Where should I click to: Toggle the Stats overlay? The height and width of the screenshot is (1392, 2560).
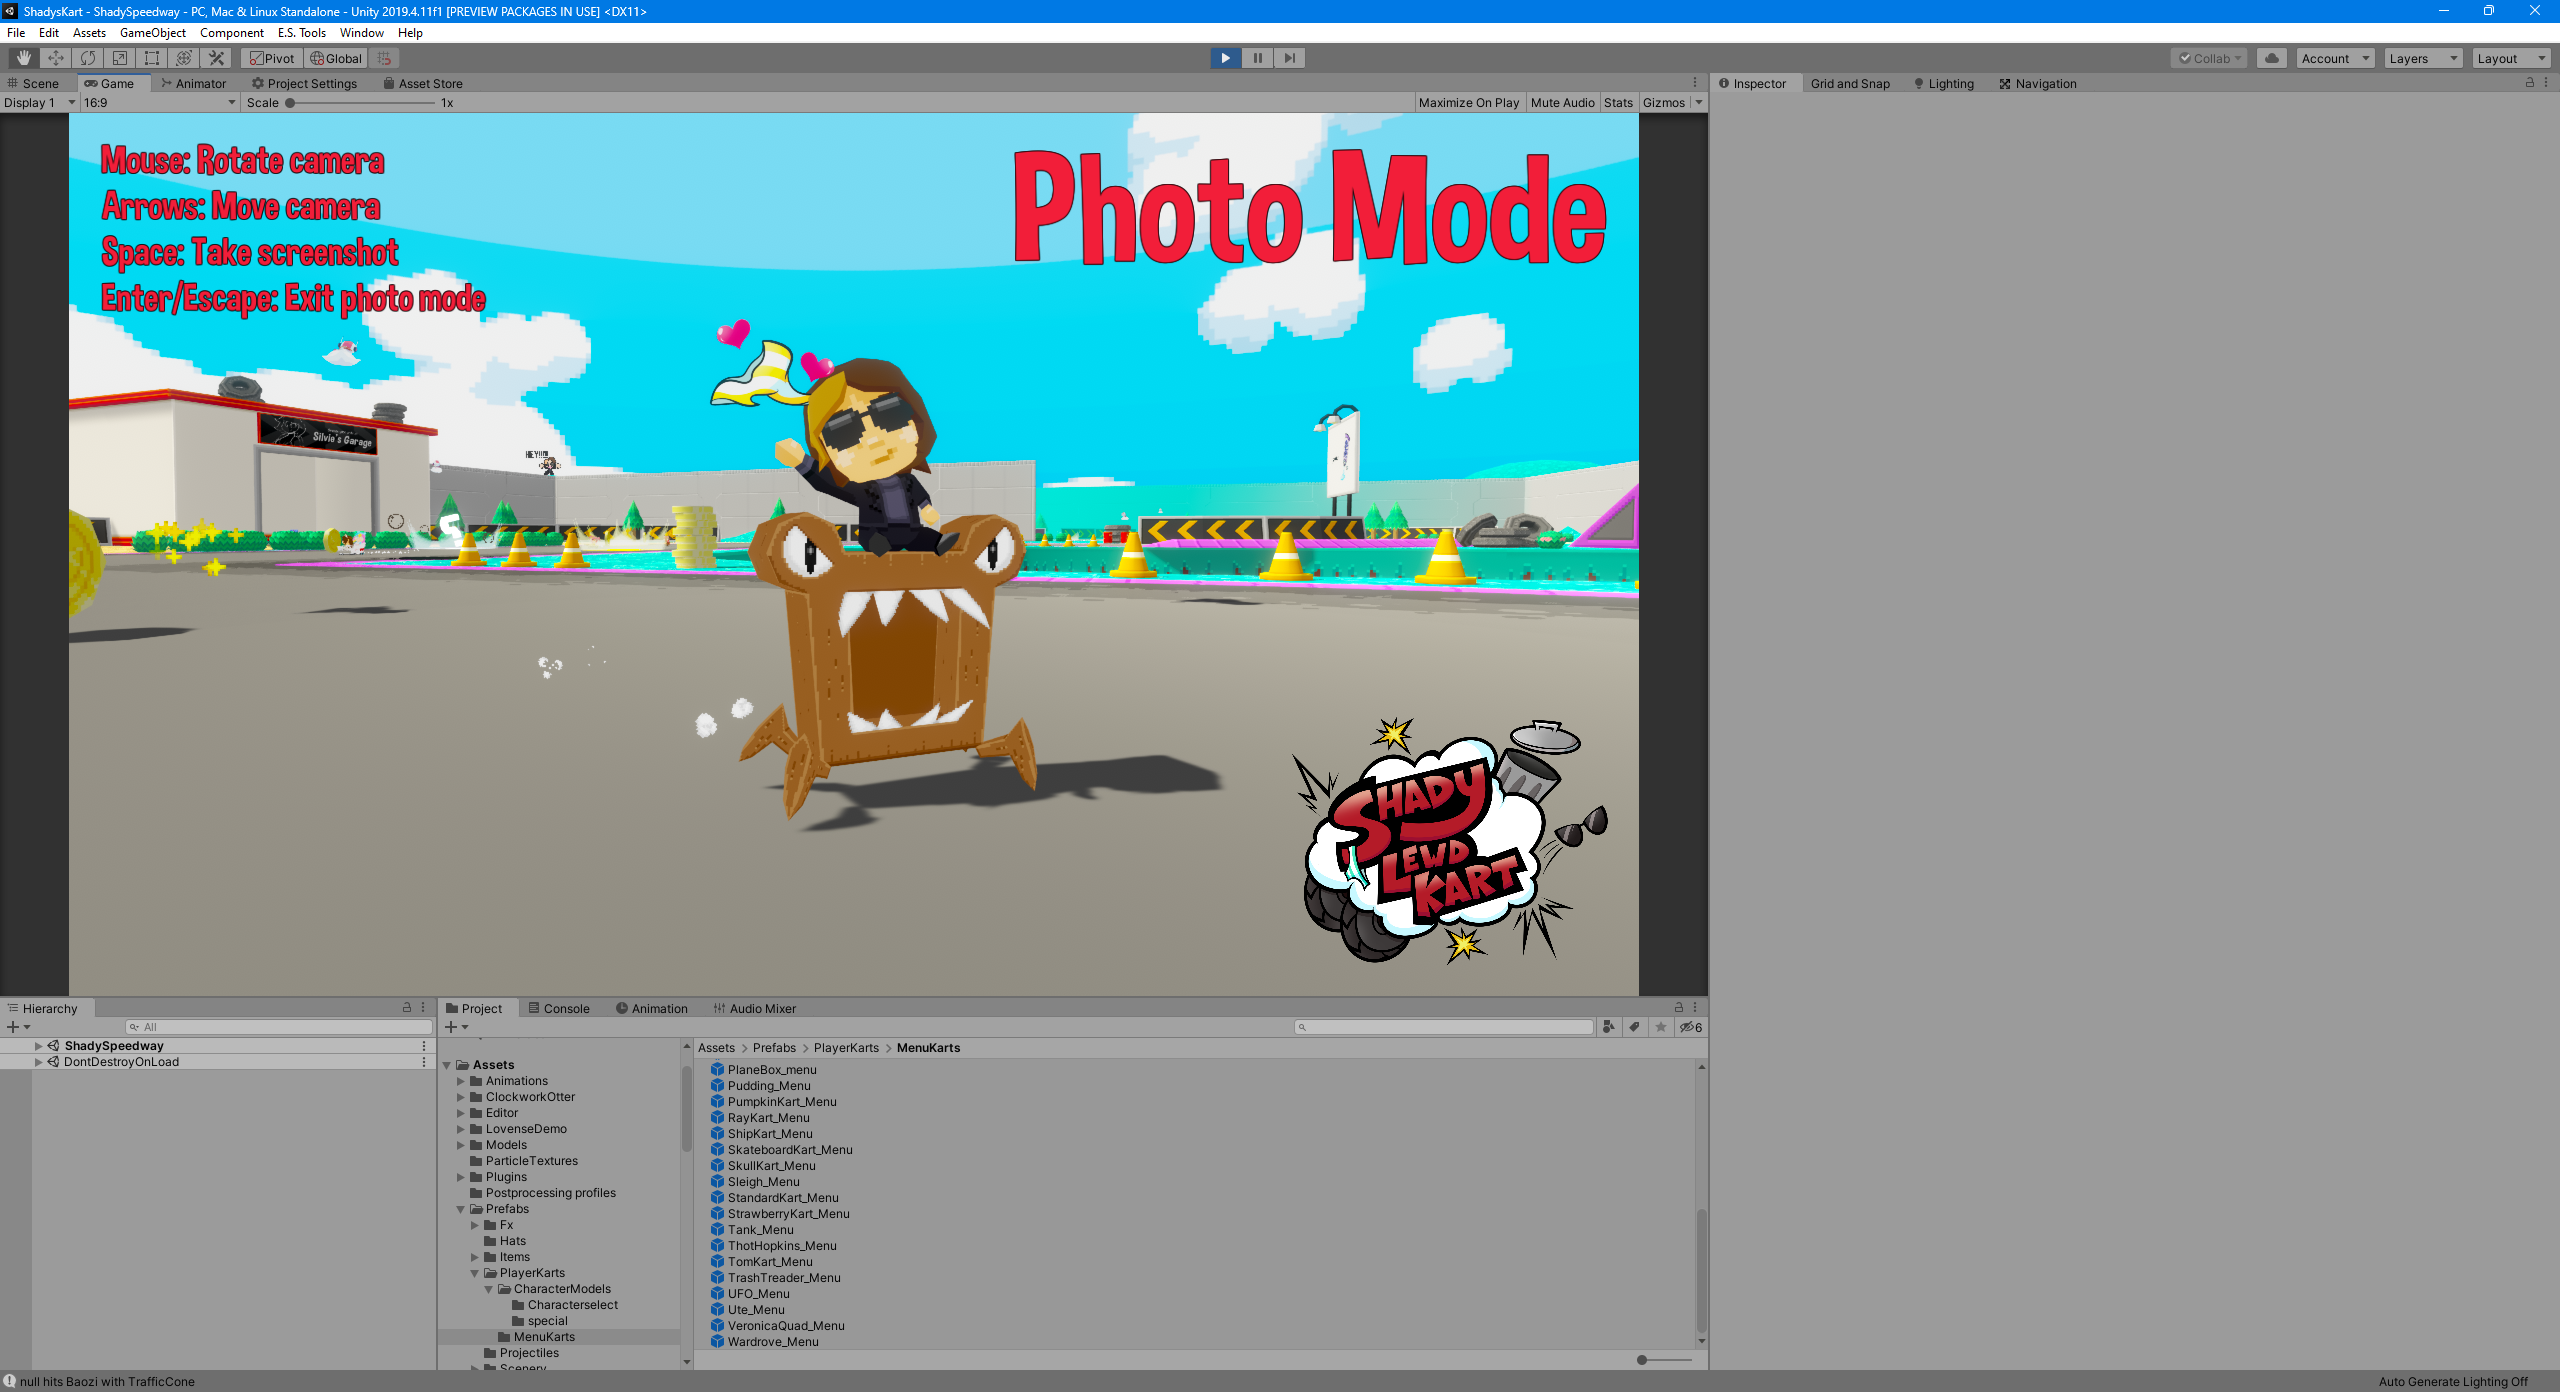tap(1618, 102)
